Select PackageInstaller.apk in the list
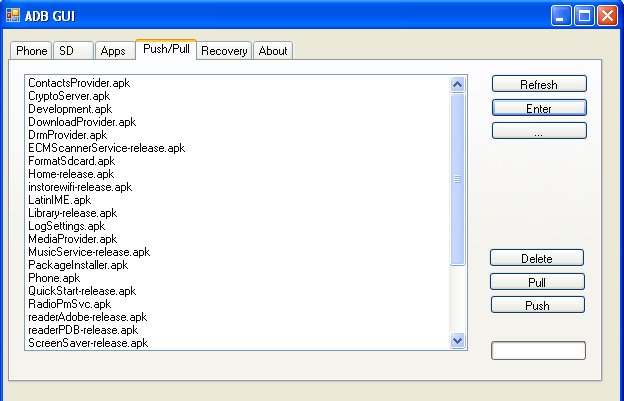This screenshot has width=624, height=401. (238, 265)
